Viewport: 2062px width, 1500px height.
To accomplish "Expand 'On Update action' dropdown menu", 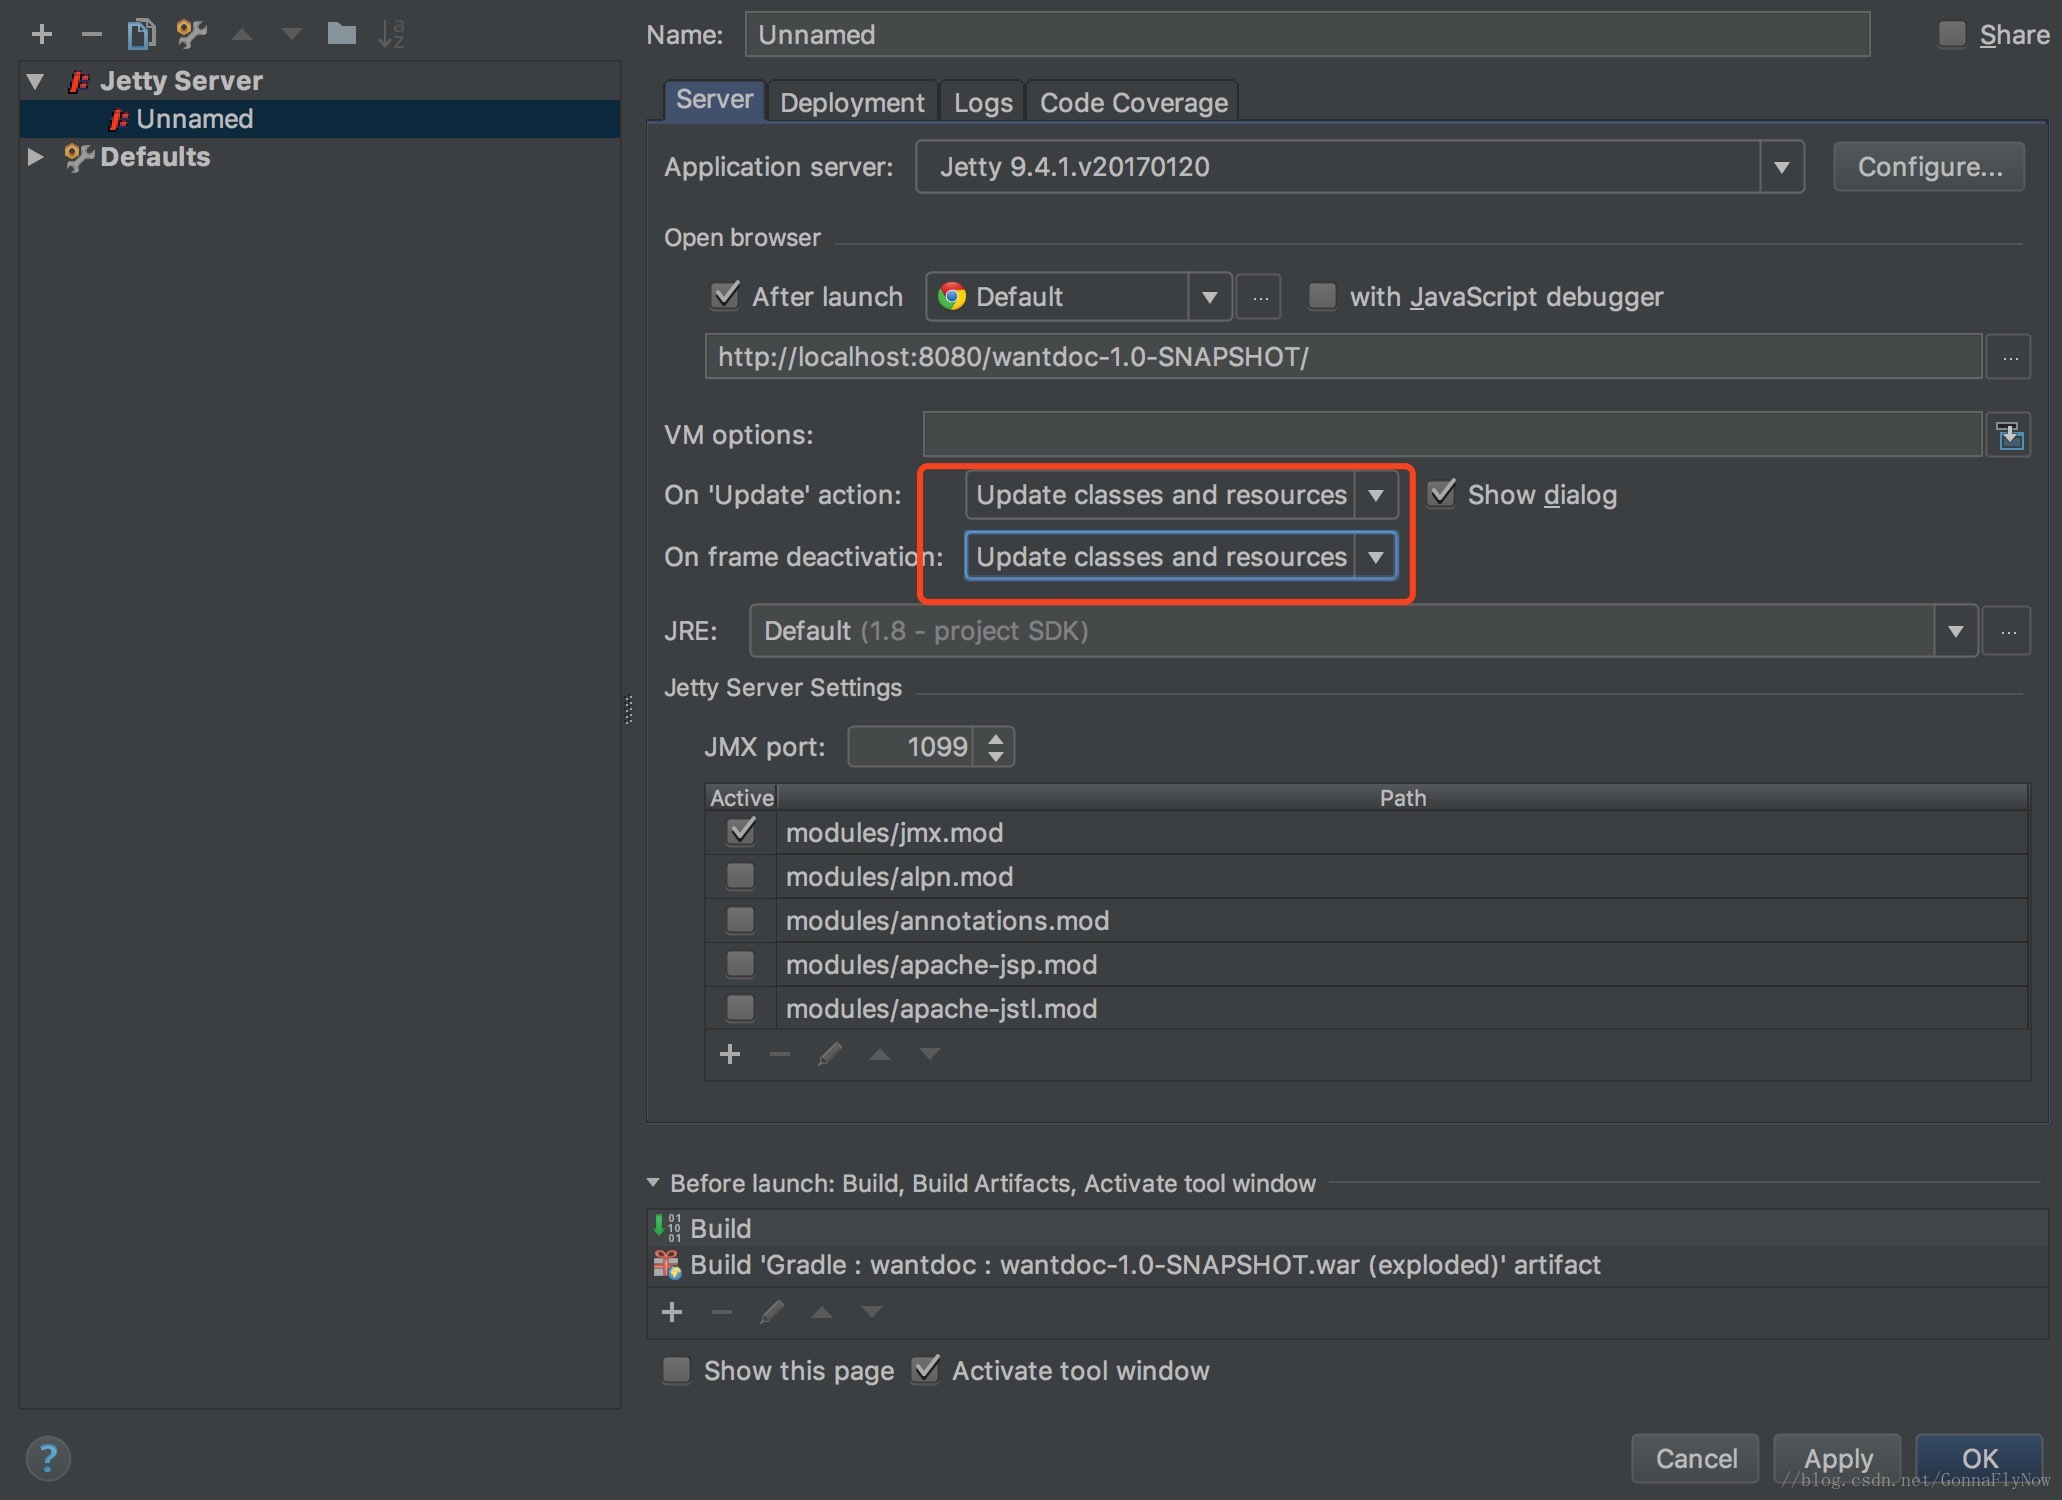I will 1375,495.
